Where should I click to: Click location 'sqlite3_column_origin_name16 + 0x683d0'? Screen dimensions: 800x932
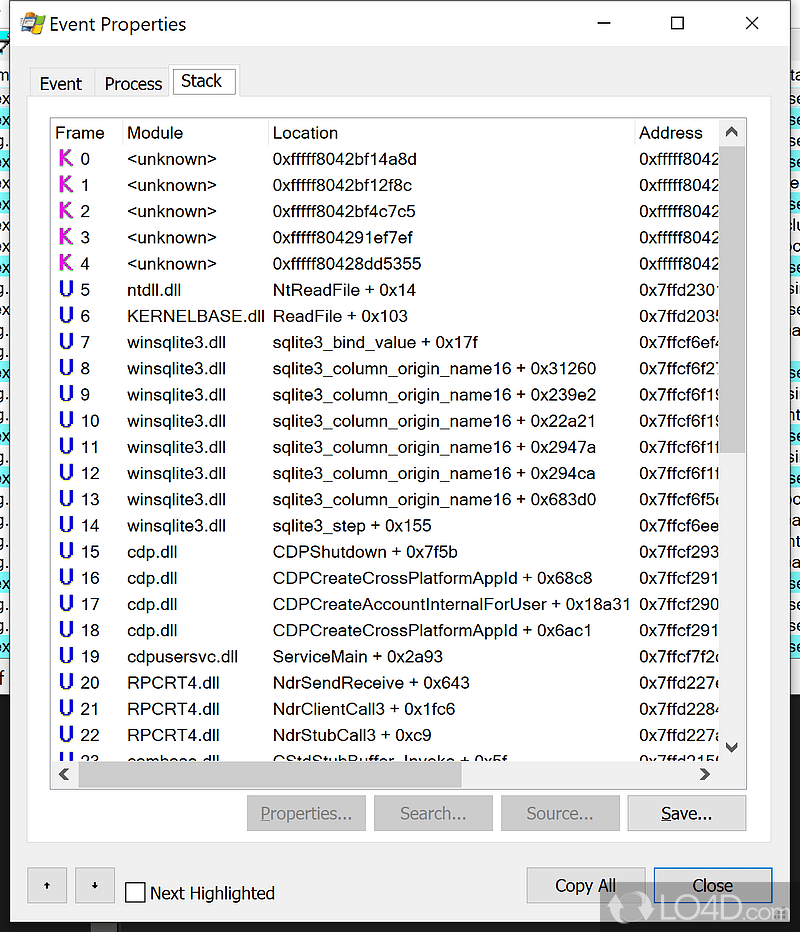(434, 499)
